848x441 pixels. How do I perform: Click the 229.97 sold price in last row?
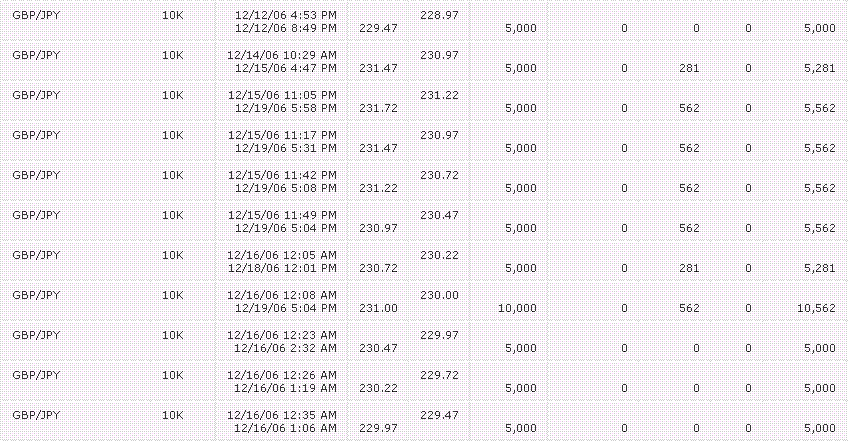378,429
